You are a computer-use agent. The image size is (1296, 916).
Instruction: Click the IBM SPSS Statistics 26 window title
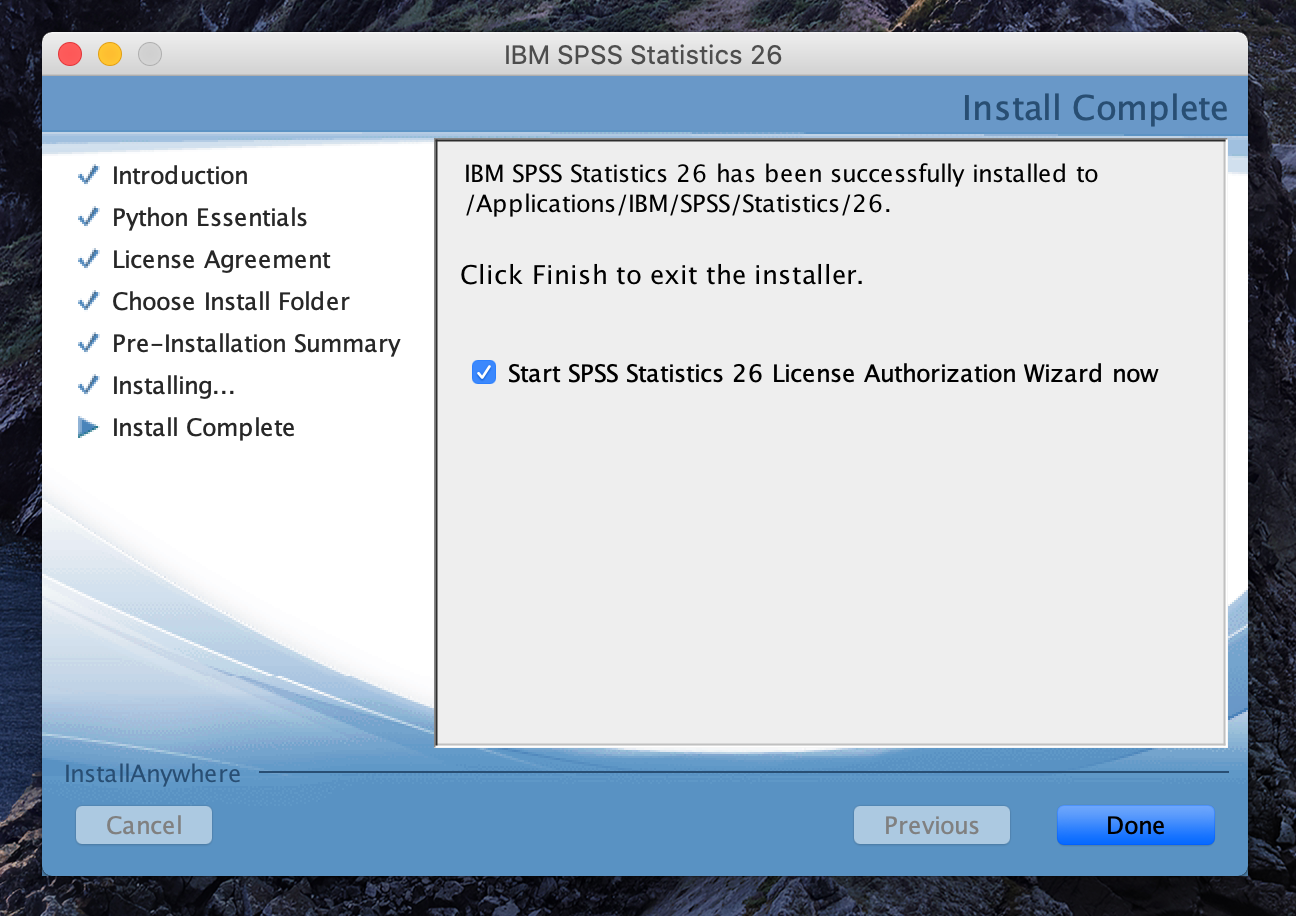tap(643, 54)
